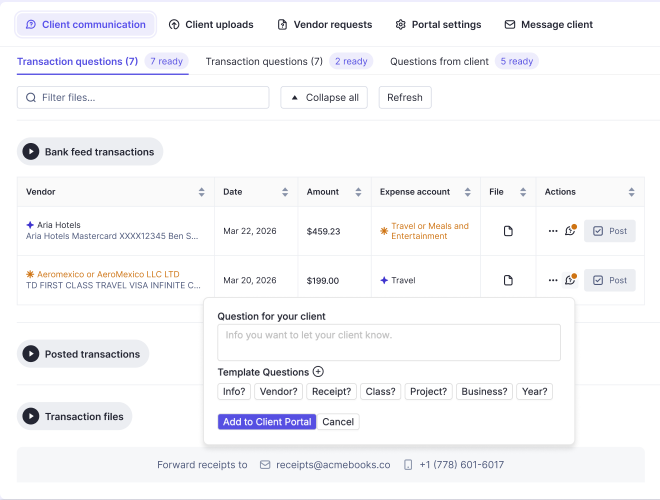Click the Question for your client text box

tap(389, 342)
